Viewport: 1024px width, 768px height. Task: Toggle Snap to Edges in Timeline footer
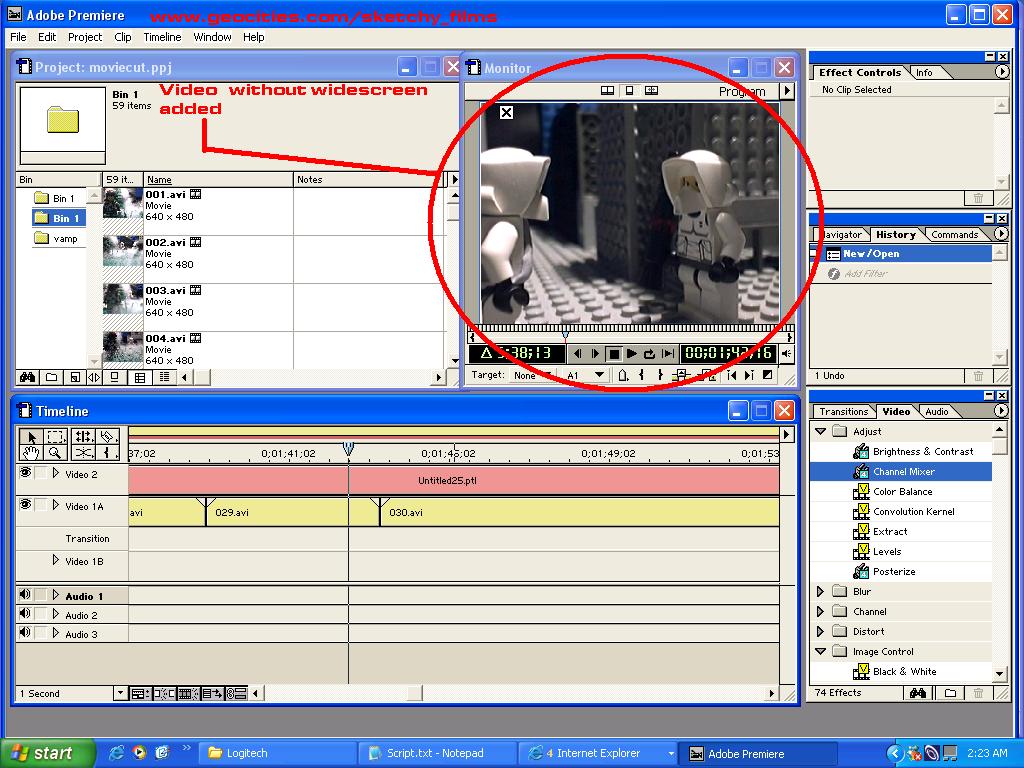164,694
